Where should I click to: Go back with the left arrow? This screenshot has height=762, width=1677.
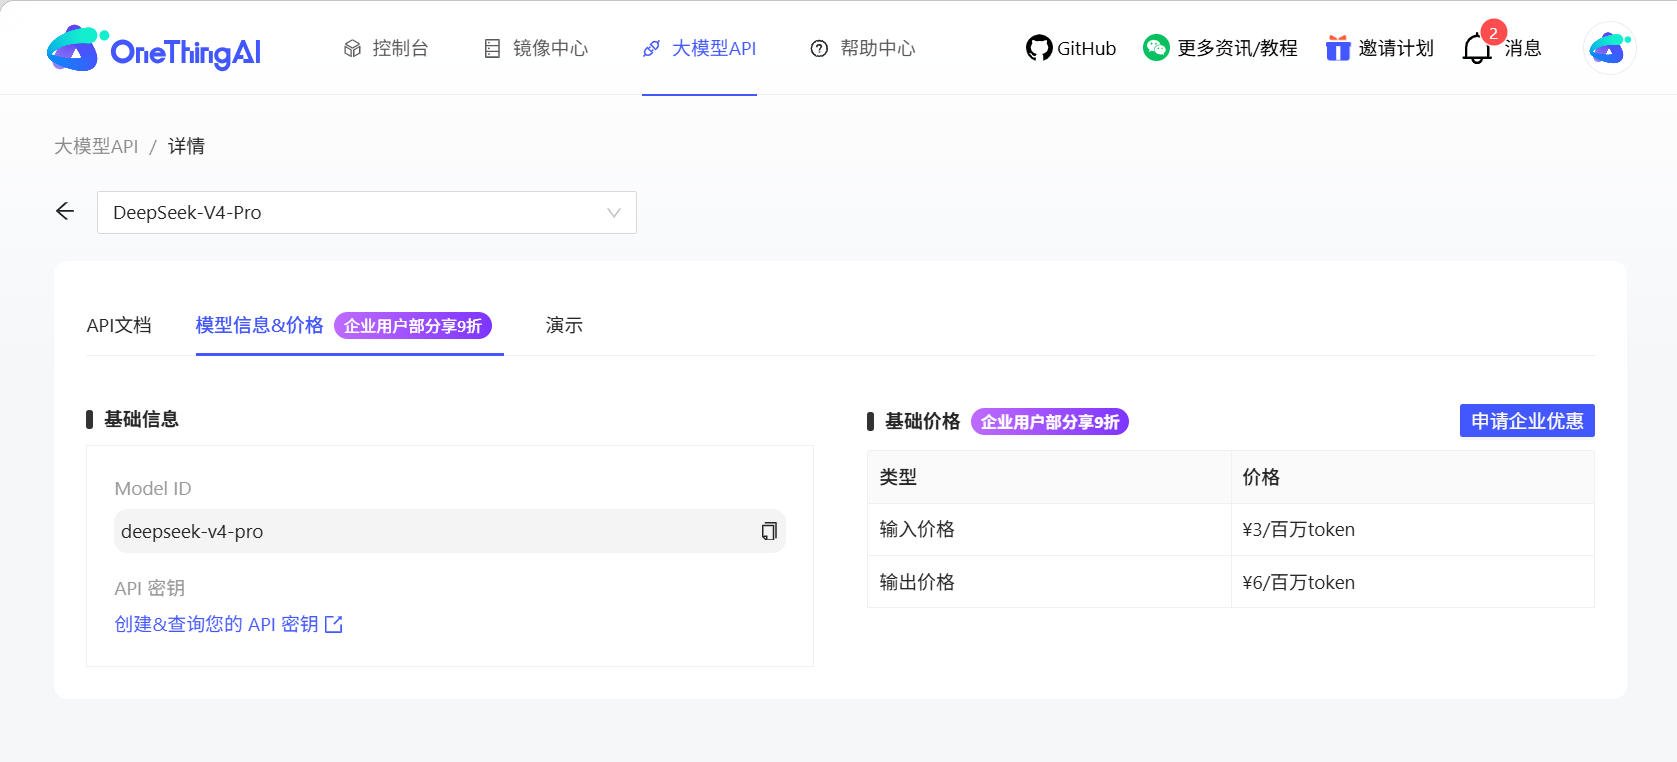[x=65, y=211]
